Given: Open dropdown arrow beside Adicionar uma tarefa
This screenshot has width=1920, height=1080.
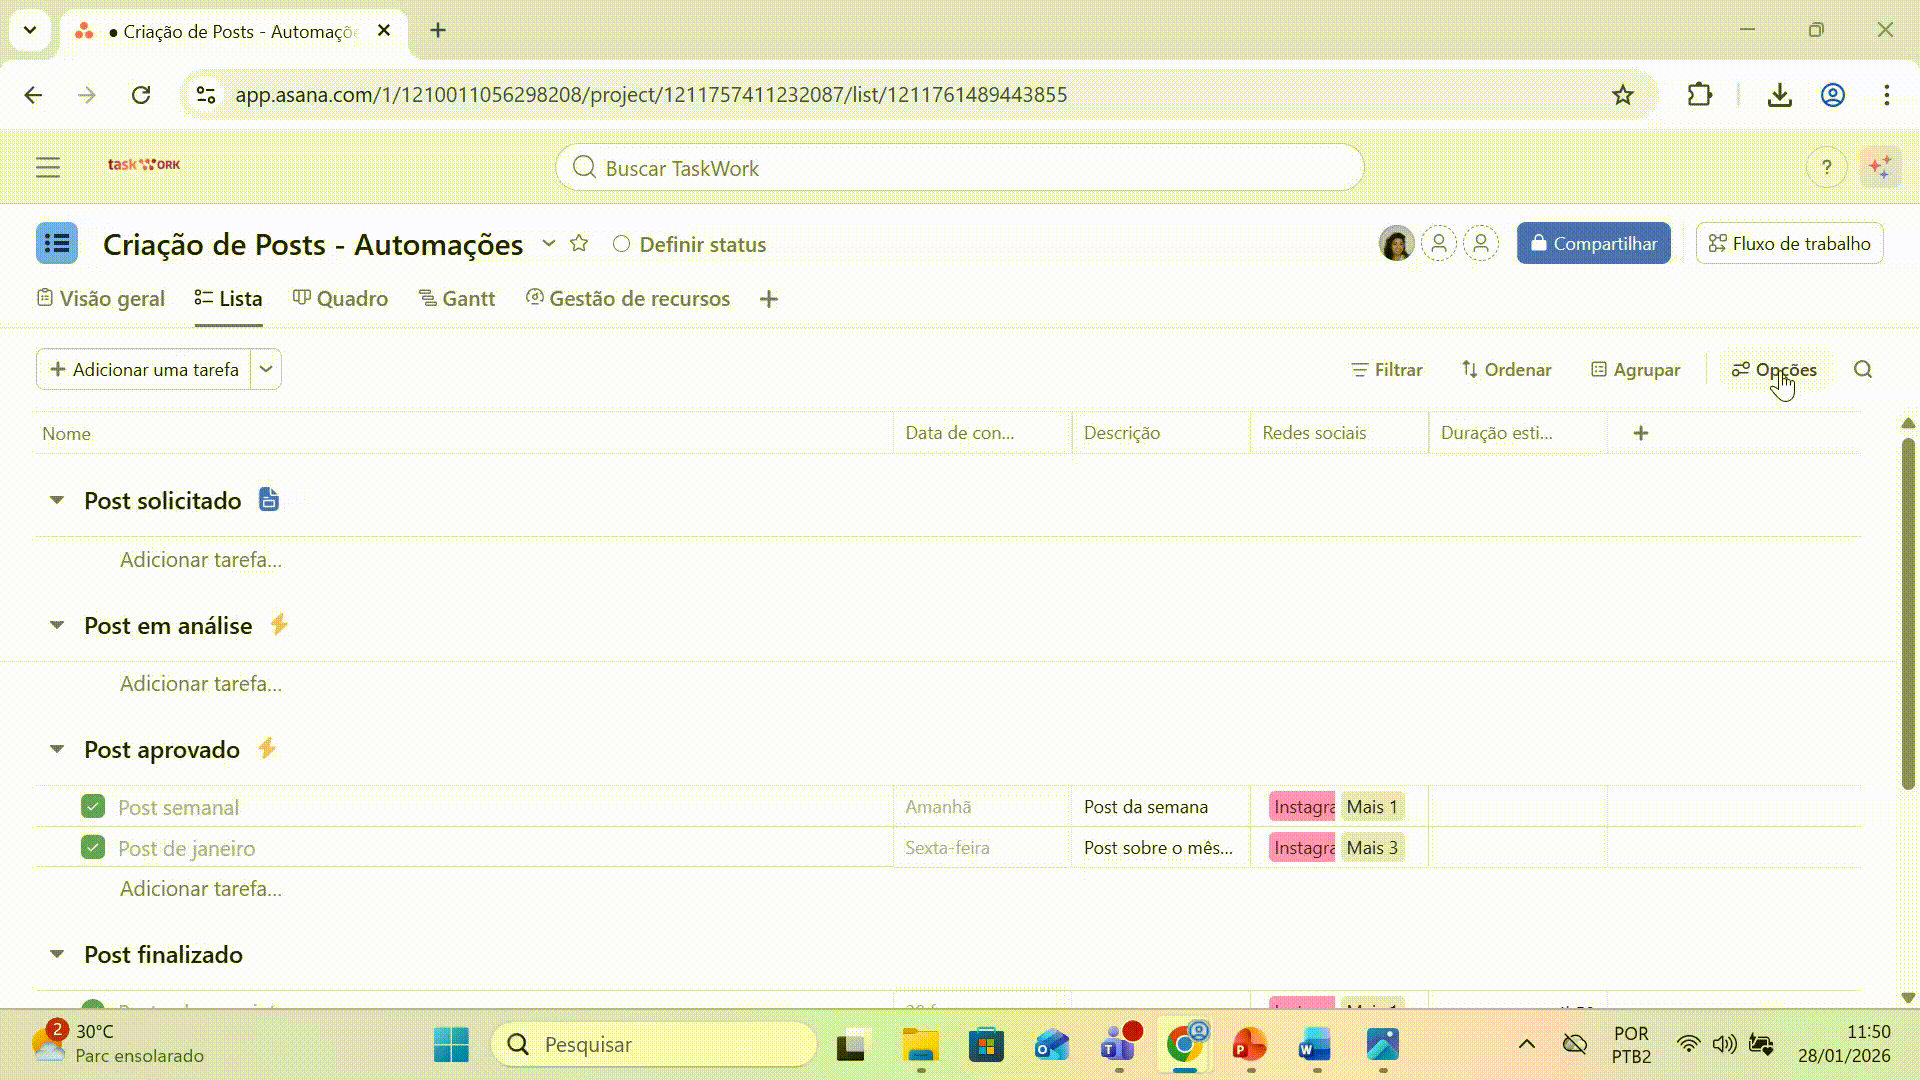Looking at the screenshot, I should point(266,369).
